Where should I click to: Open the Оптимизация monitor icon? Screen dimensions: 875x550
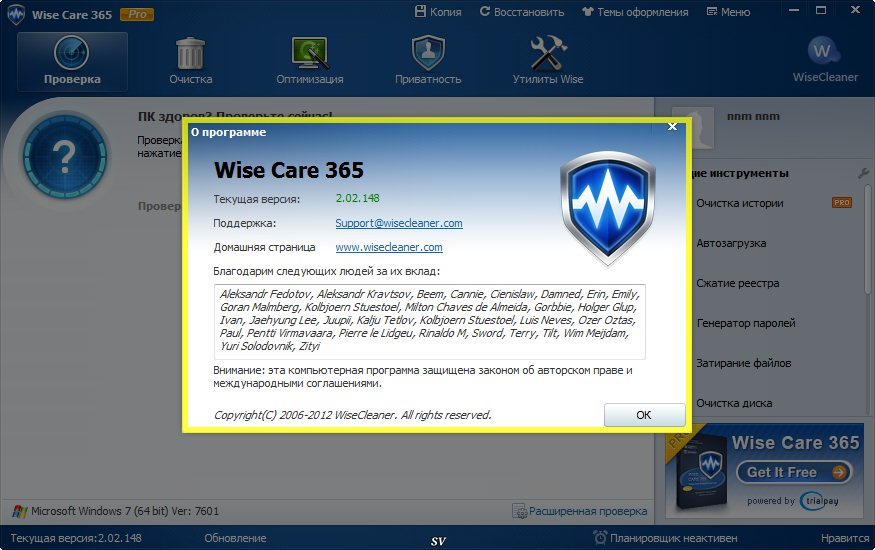pos(310,54)
